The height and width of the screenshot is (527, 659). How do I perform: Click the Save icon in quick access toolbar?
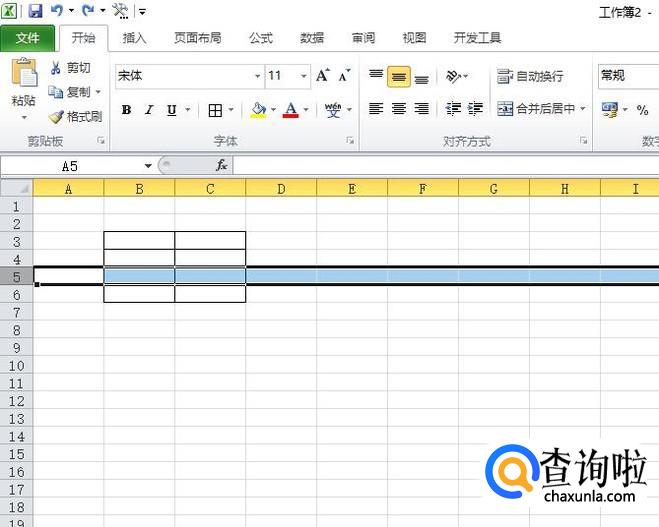click(x=35, y=11)
